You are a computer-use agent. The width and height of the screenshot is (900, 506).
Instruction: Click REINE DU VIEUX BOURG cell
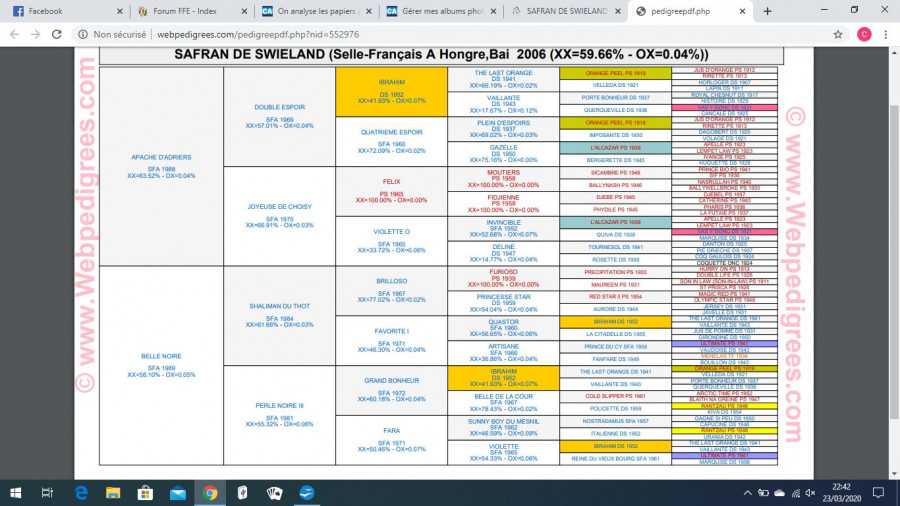[615, 458]
